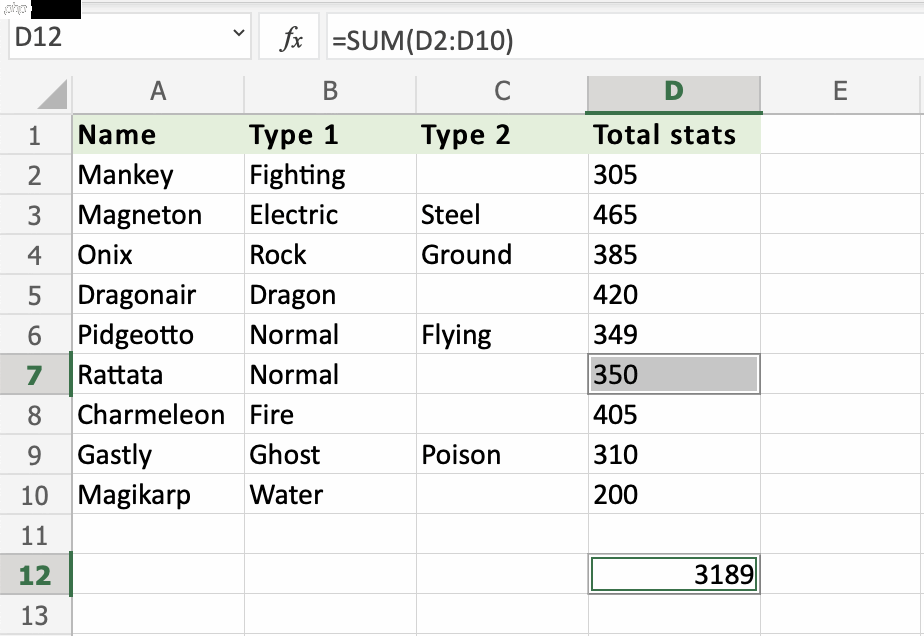Select row 3 header
Image resolution: width=924 pixels, height=636 pixels.
[x=35, y=215]
